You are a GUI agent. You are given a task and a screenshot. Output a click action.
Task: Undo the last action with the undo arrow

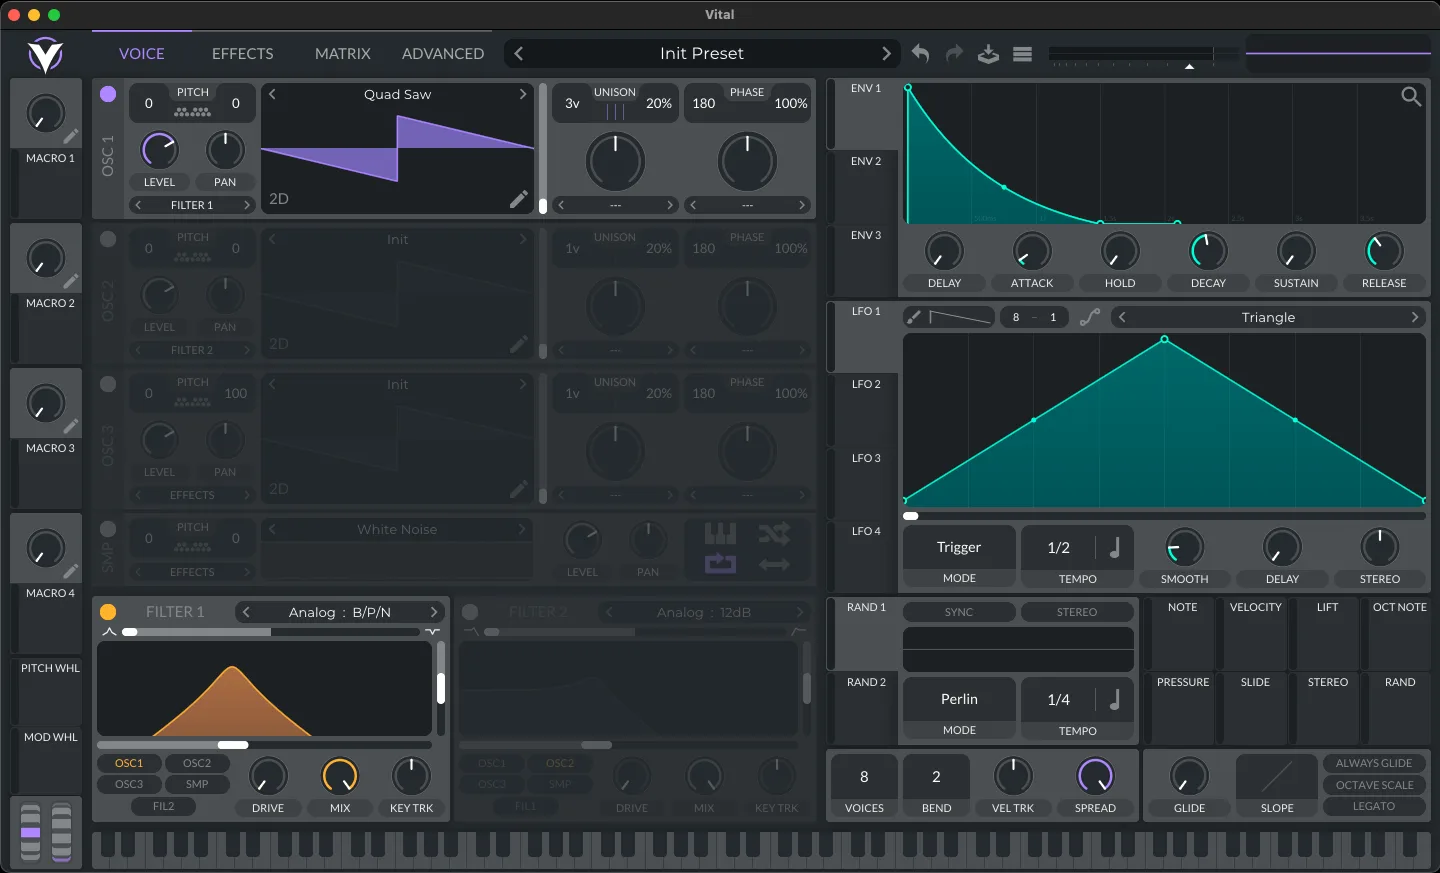pyautogui.click(x=920, y=53)
